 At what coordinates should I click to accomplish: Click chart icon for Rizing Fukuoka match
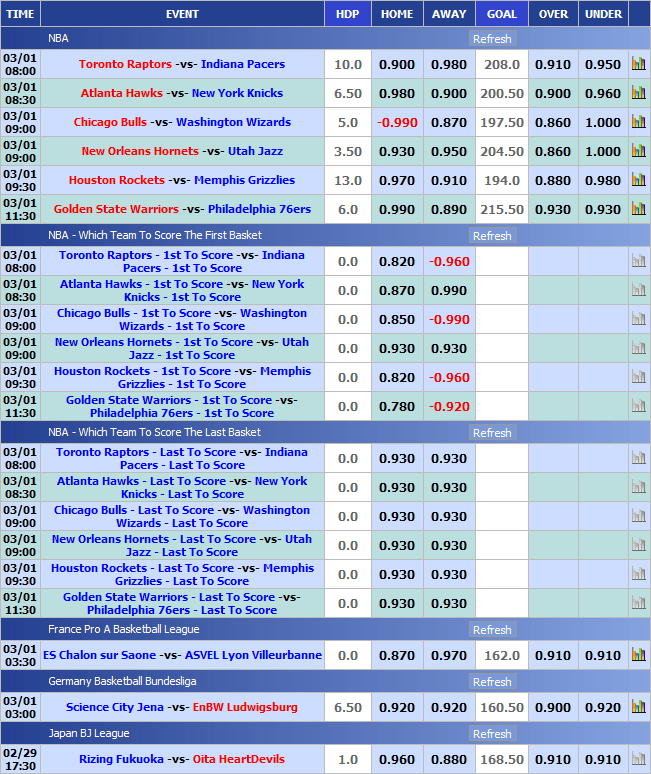point(638,759)
